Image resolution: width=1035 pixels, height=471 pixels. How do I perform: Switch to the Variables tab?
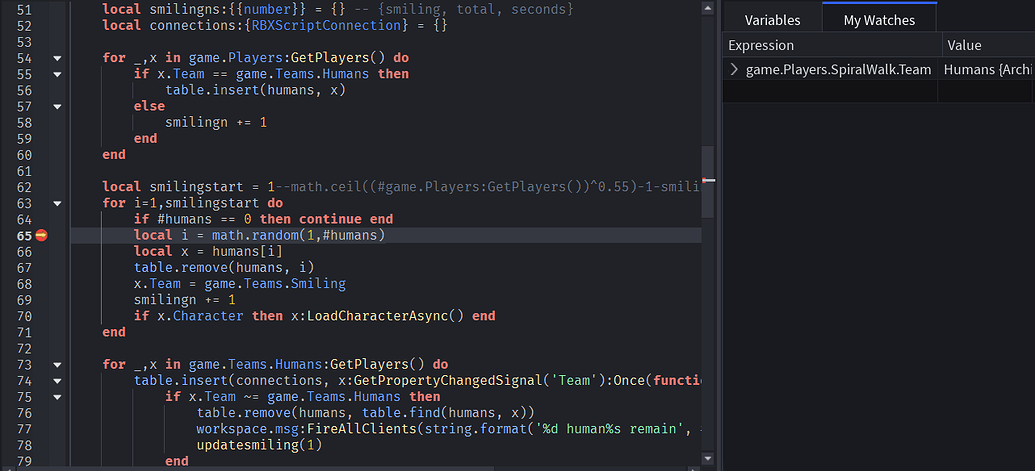772,20
